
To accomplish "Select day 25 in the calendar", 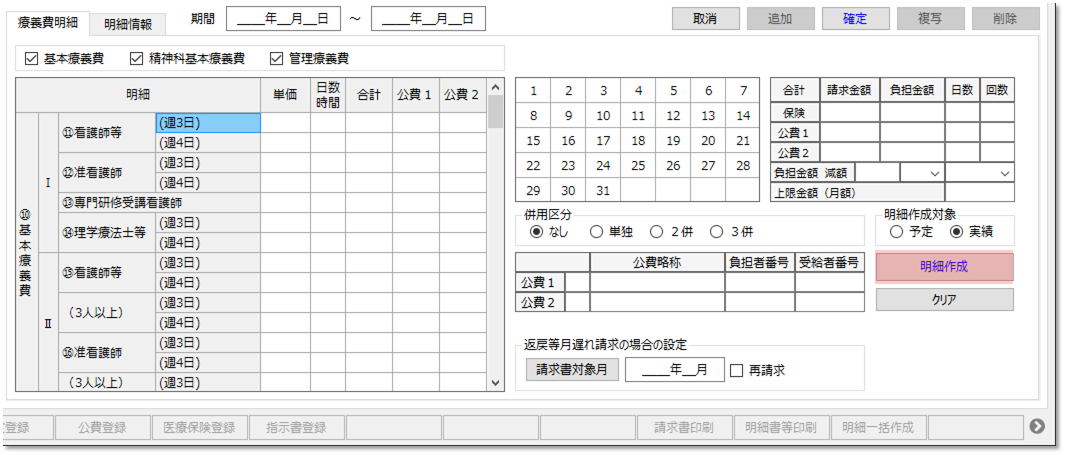I will [x=638, y=165].
